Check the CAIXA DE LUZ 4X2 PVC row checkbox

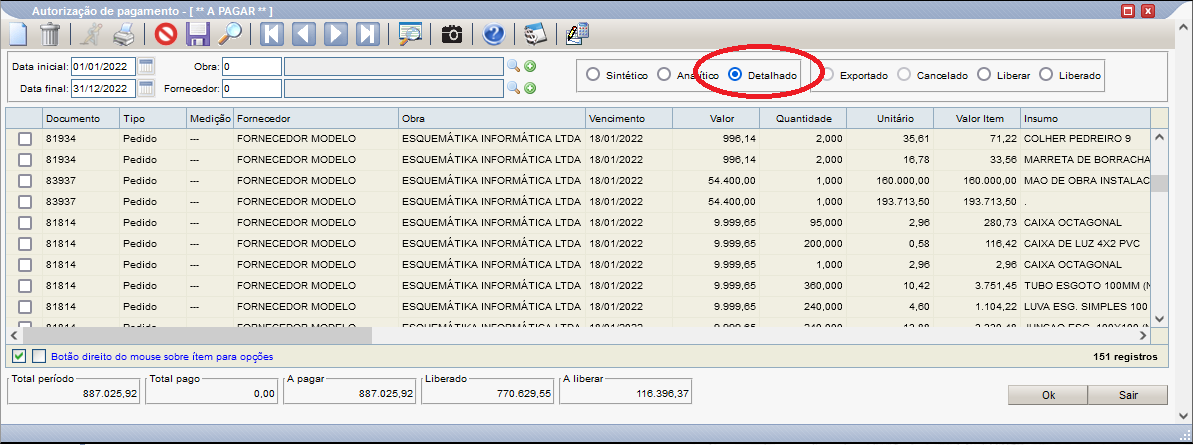[x=25, y=243]
